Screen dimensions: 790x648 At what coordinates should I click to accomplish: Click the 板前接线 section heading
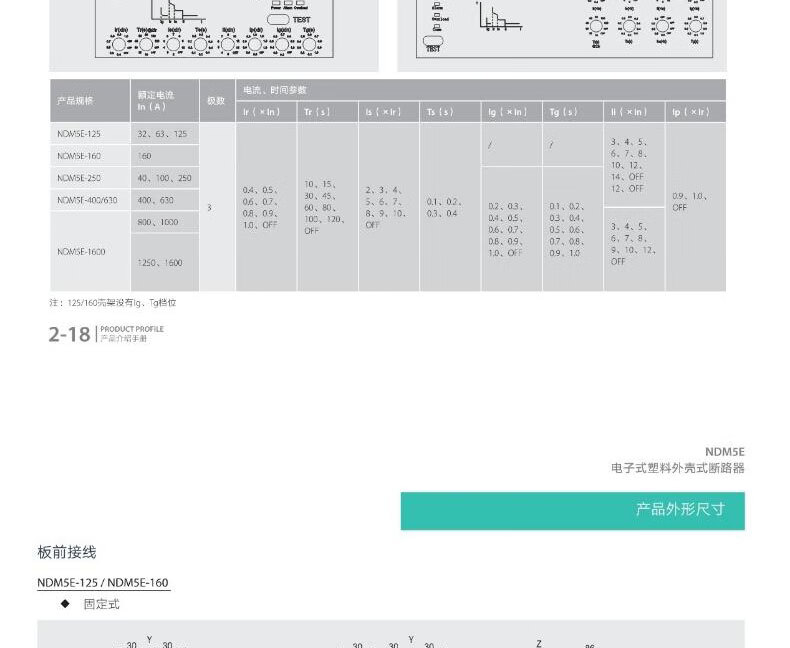pos(67,552)
